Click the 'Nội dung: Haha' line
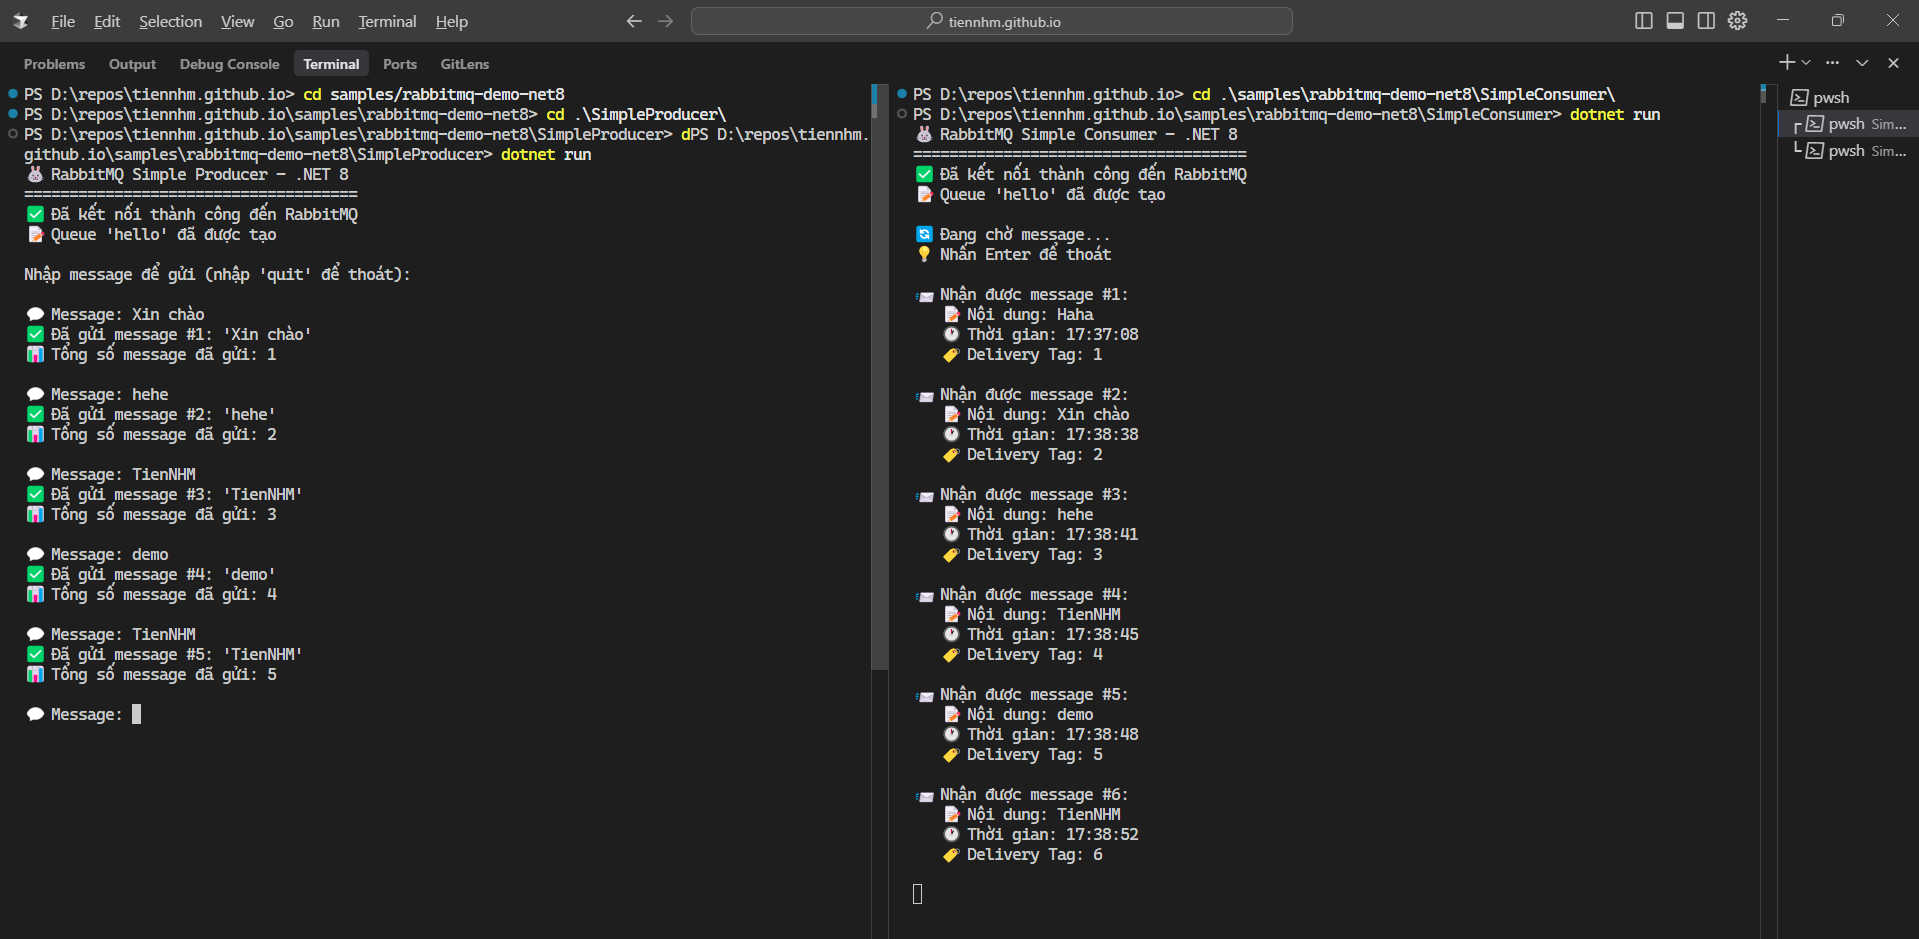 point(1018,314)
